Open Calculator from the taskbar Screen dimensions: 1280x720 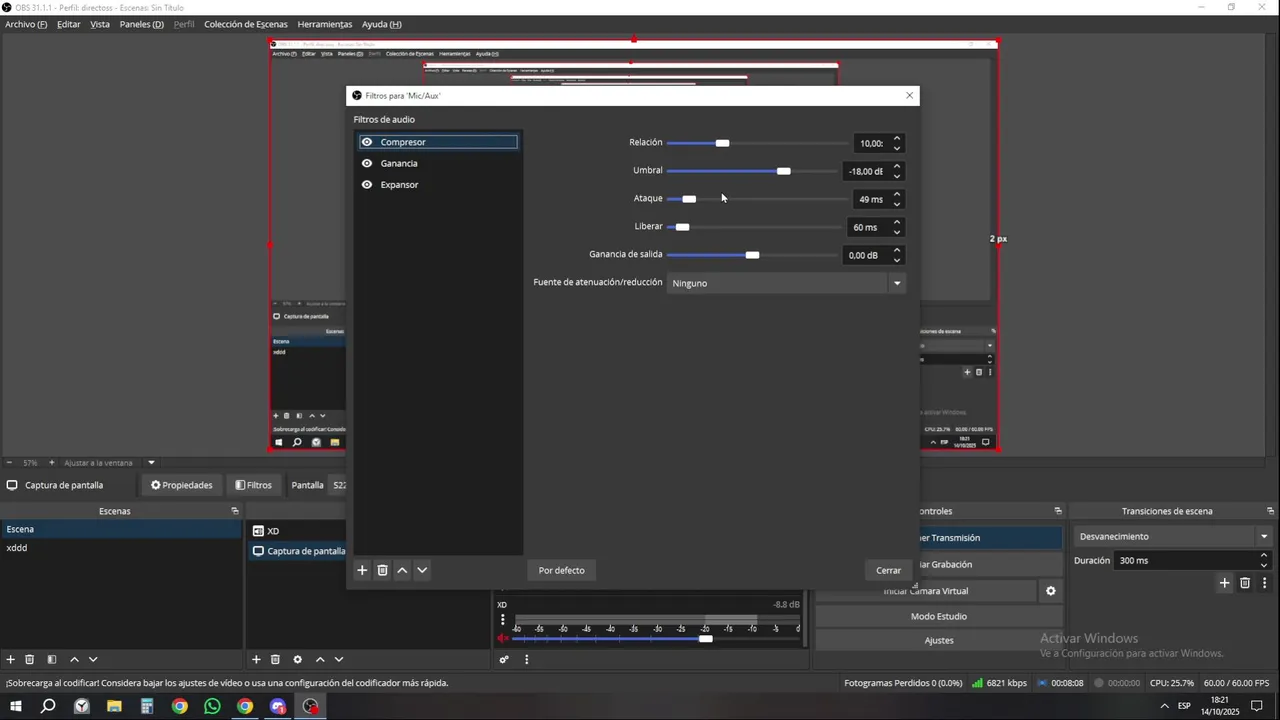pyautogui.click(x=146, y=706)
